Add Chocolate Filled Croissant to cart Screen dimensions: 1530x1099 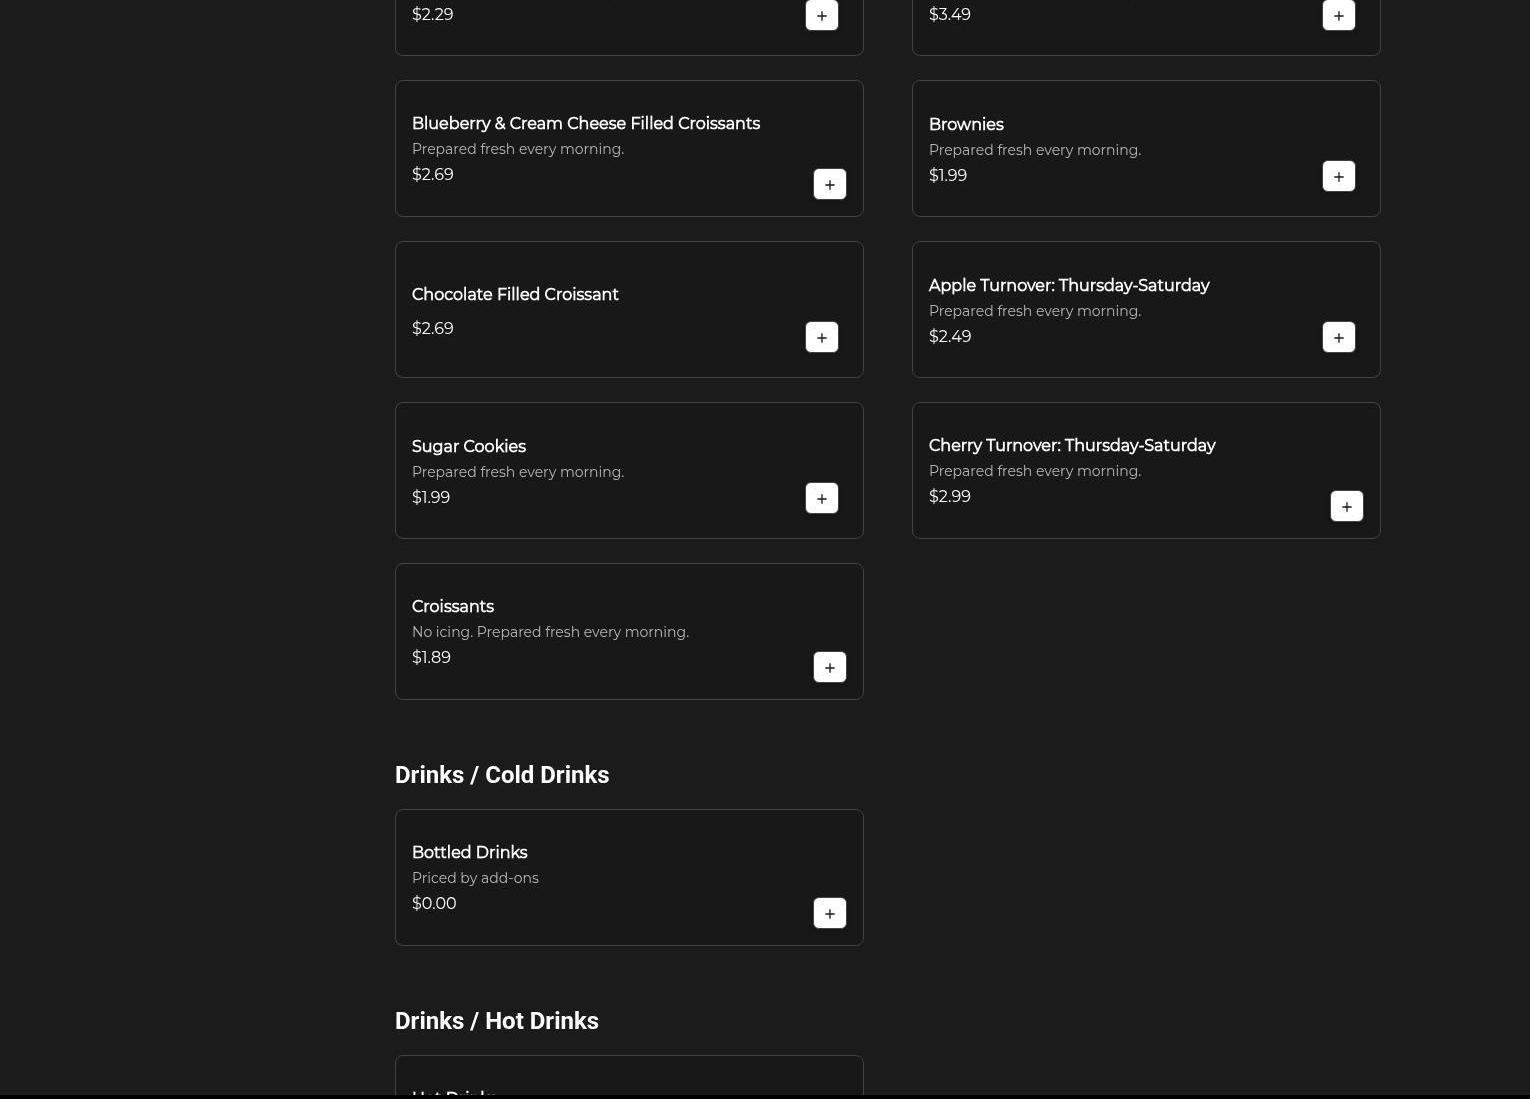(821, 338)
